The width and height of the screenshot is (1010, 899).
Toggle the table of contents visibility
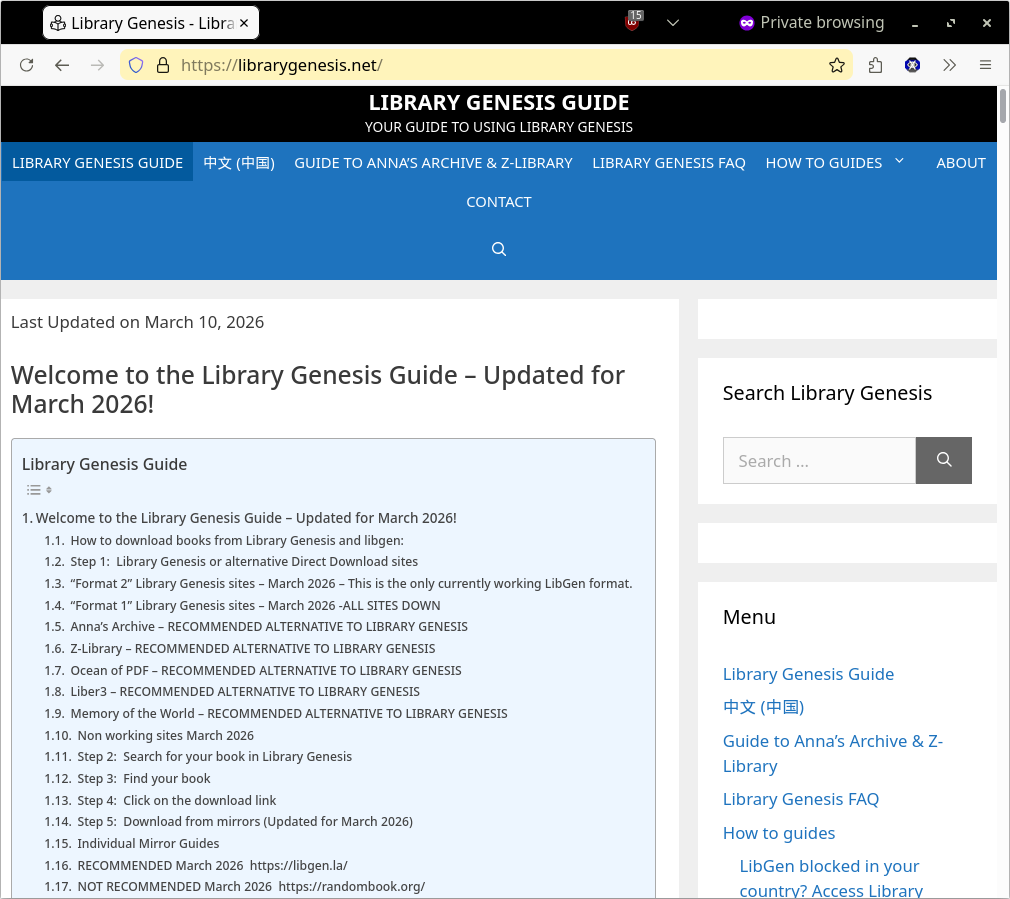pos(39,490)
